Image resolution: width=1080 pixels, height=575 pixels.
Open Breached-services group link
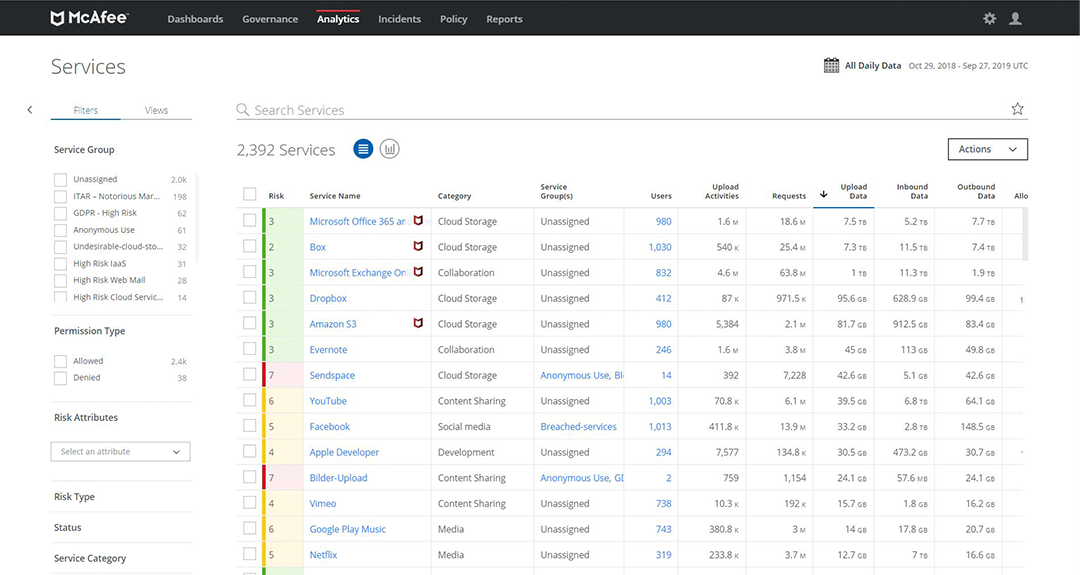(x=579, y=426)
